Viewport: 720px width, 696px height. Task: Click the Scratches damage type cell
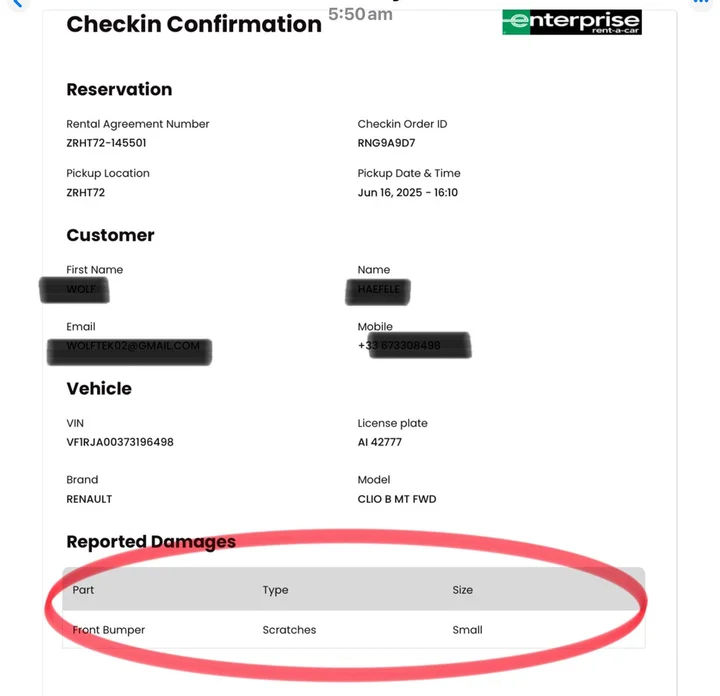[x=289, y=630]
